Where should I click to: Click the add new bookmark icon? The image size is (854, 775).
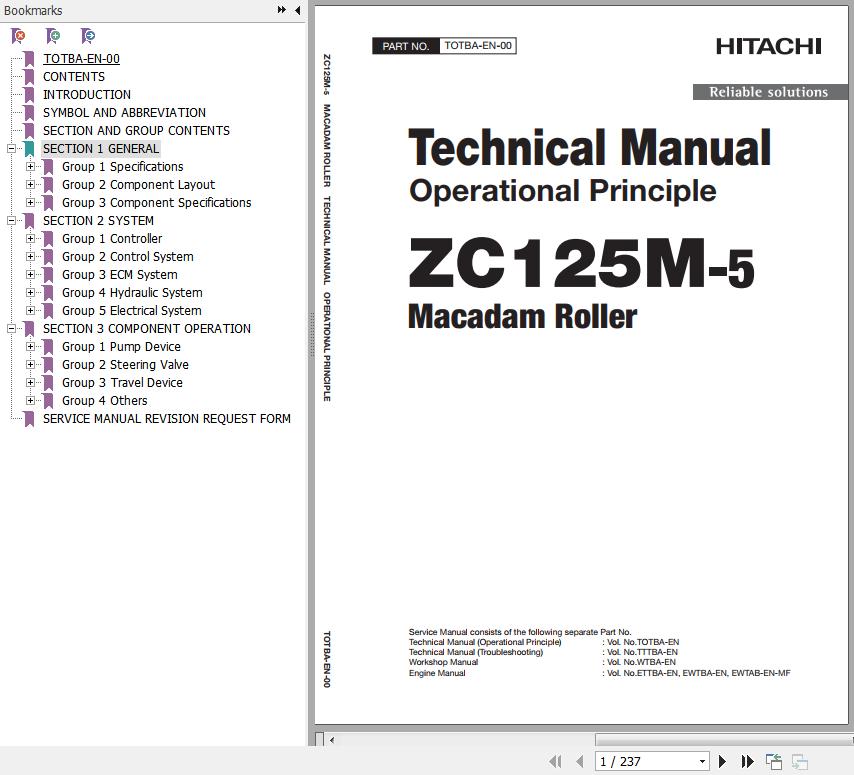53,36
